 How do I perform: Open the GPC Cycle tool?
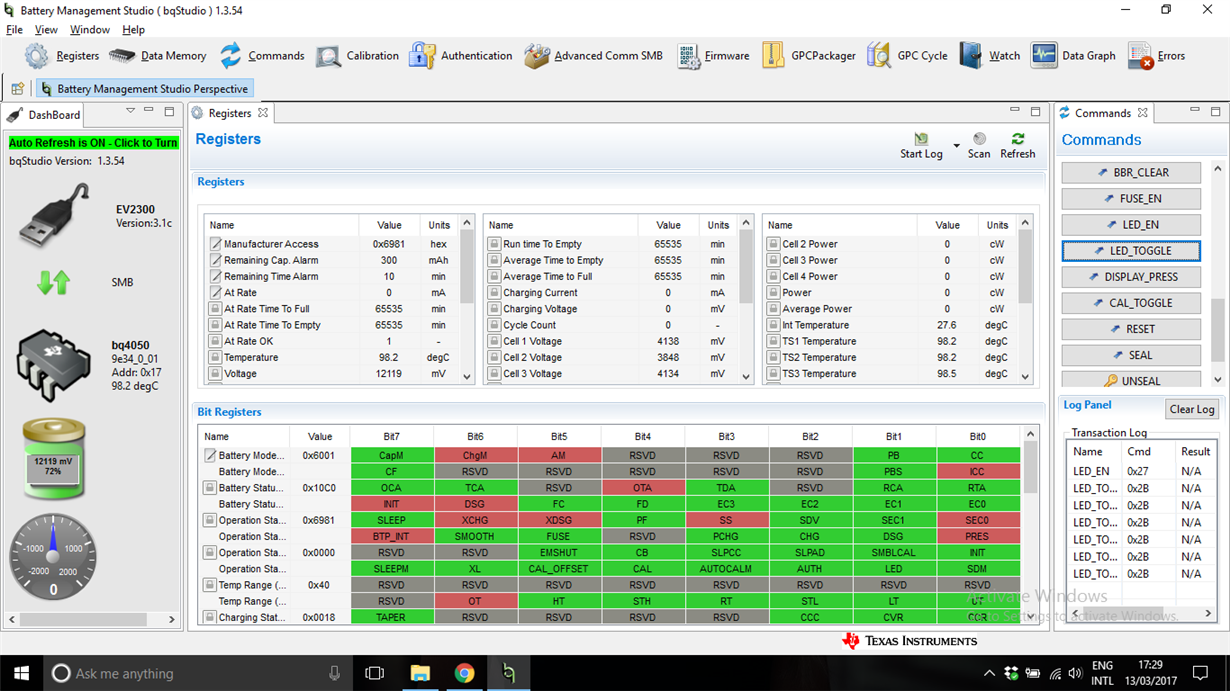907,56
